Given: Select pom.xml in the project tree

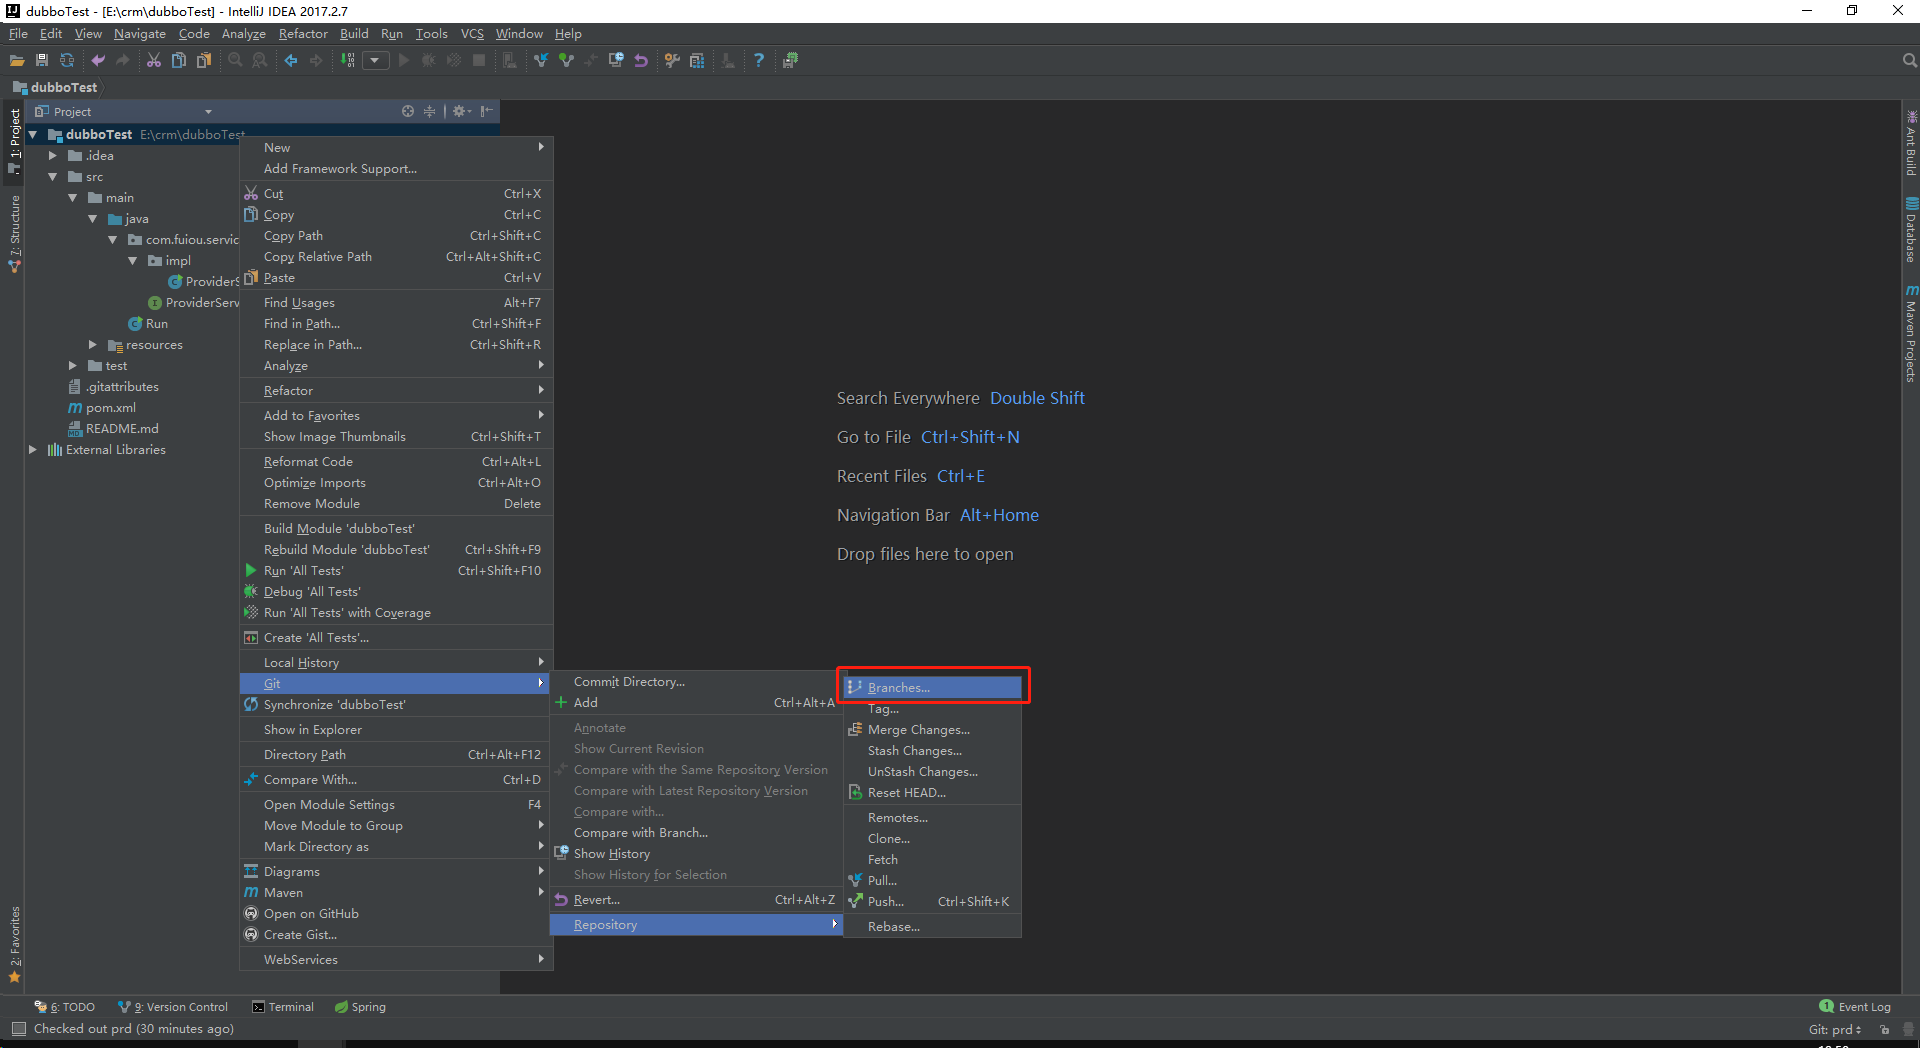Looking at the screenshot, I should coord(101,408).
